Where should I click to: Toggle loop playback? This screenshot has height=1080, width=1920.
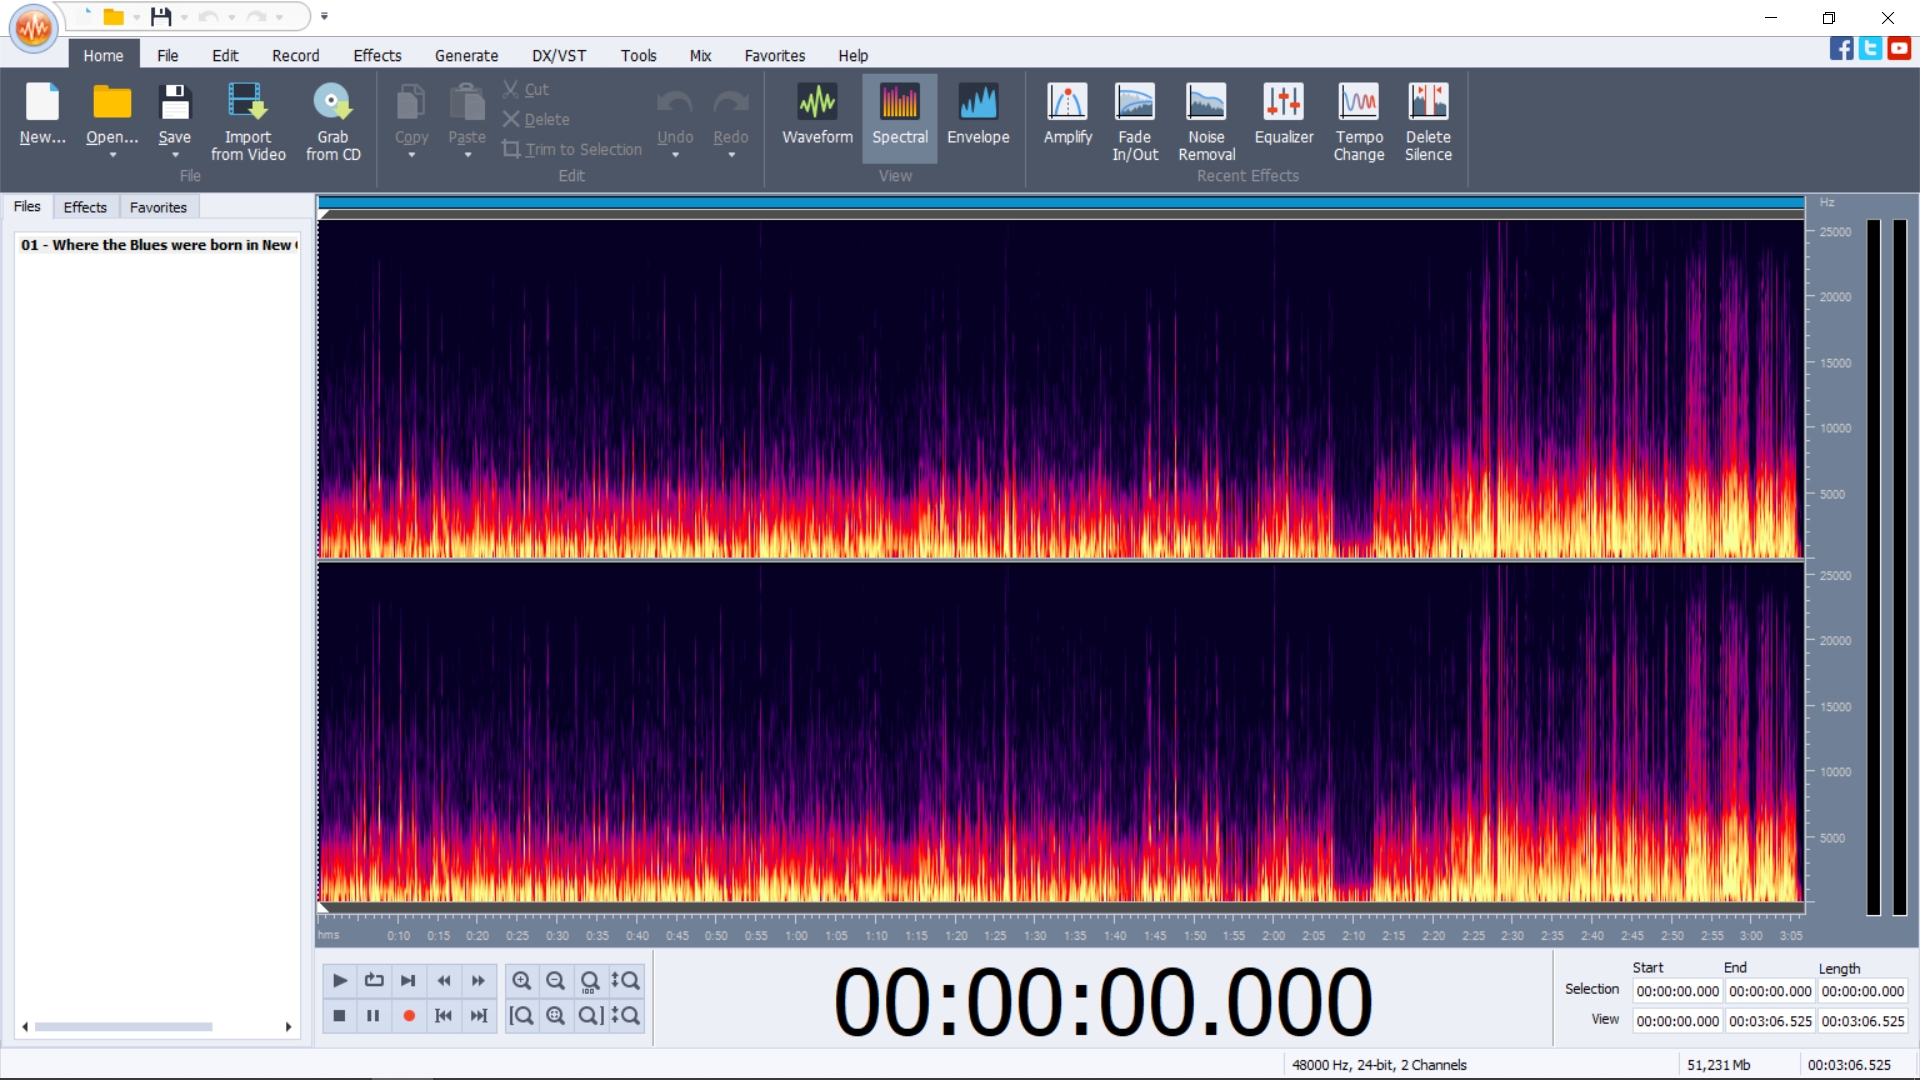[374, 980]
